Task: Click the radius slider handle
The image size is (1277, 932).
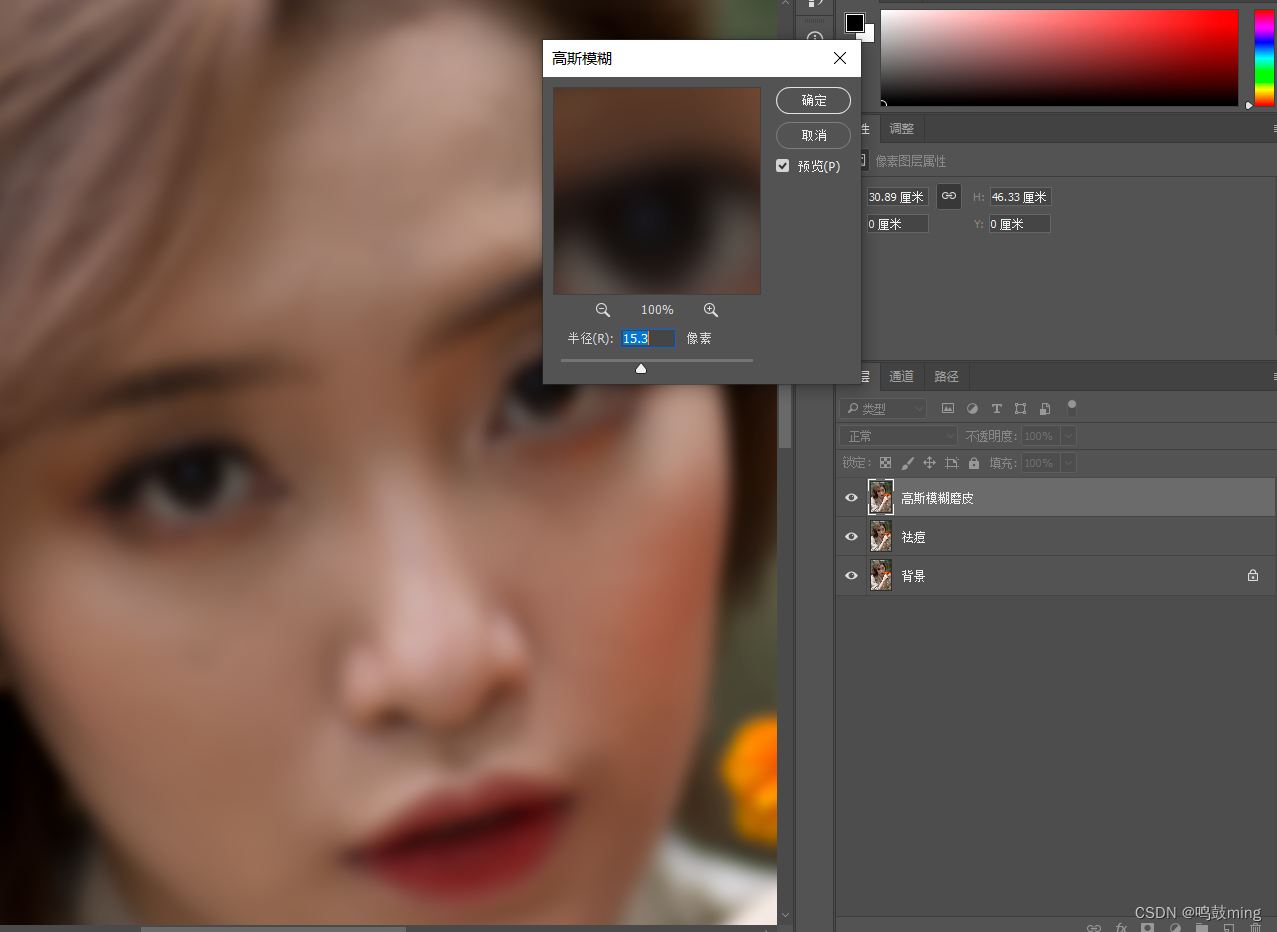Action: pyautogui.click(x=641, y=369)
